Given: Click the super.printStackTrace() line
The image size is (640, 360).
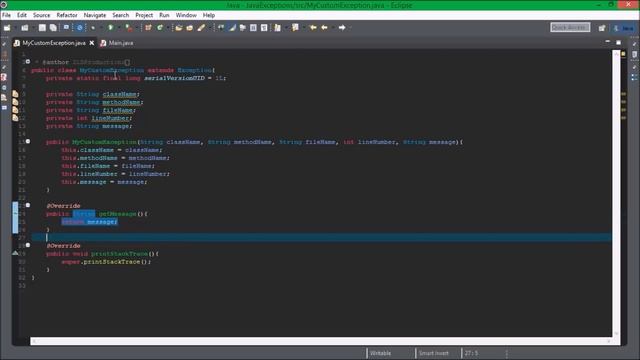Looking at the screenshot, I should (106, 262).
